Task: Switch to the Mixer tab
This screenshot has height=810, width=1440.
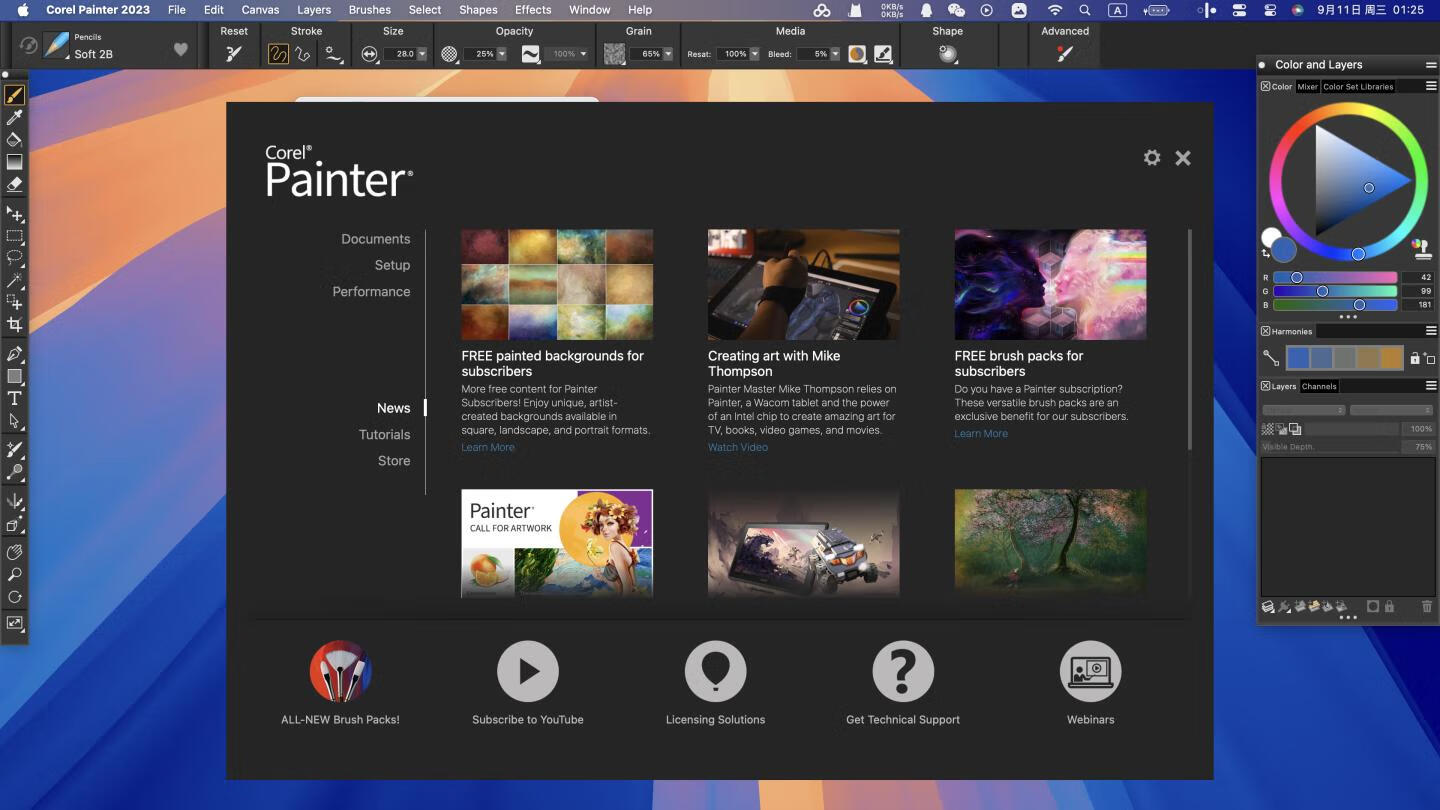Action: [1307, 87]
